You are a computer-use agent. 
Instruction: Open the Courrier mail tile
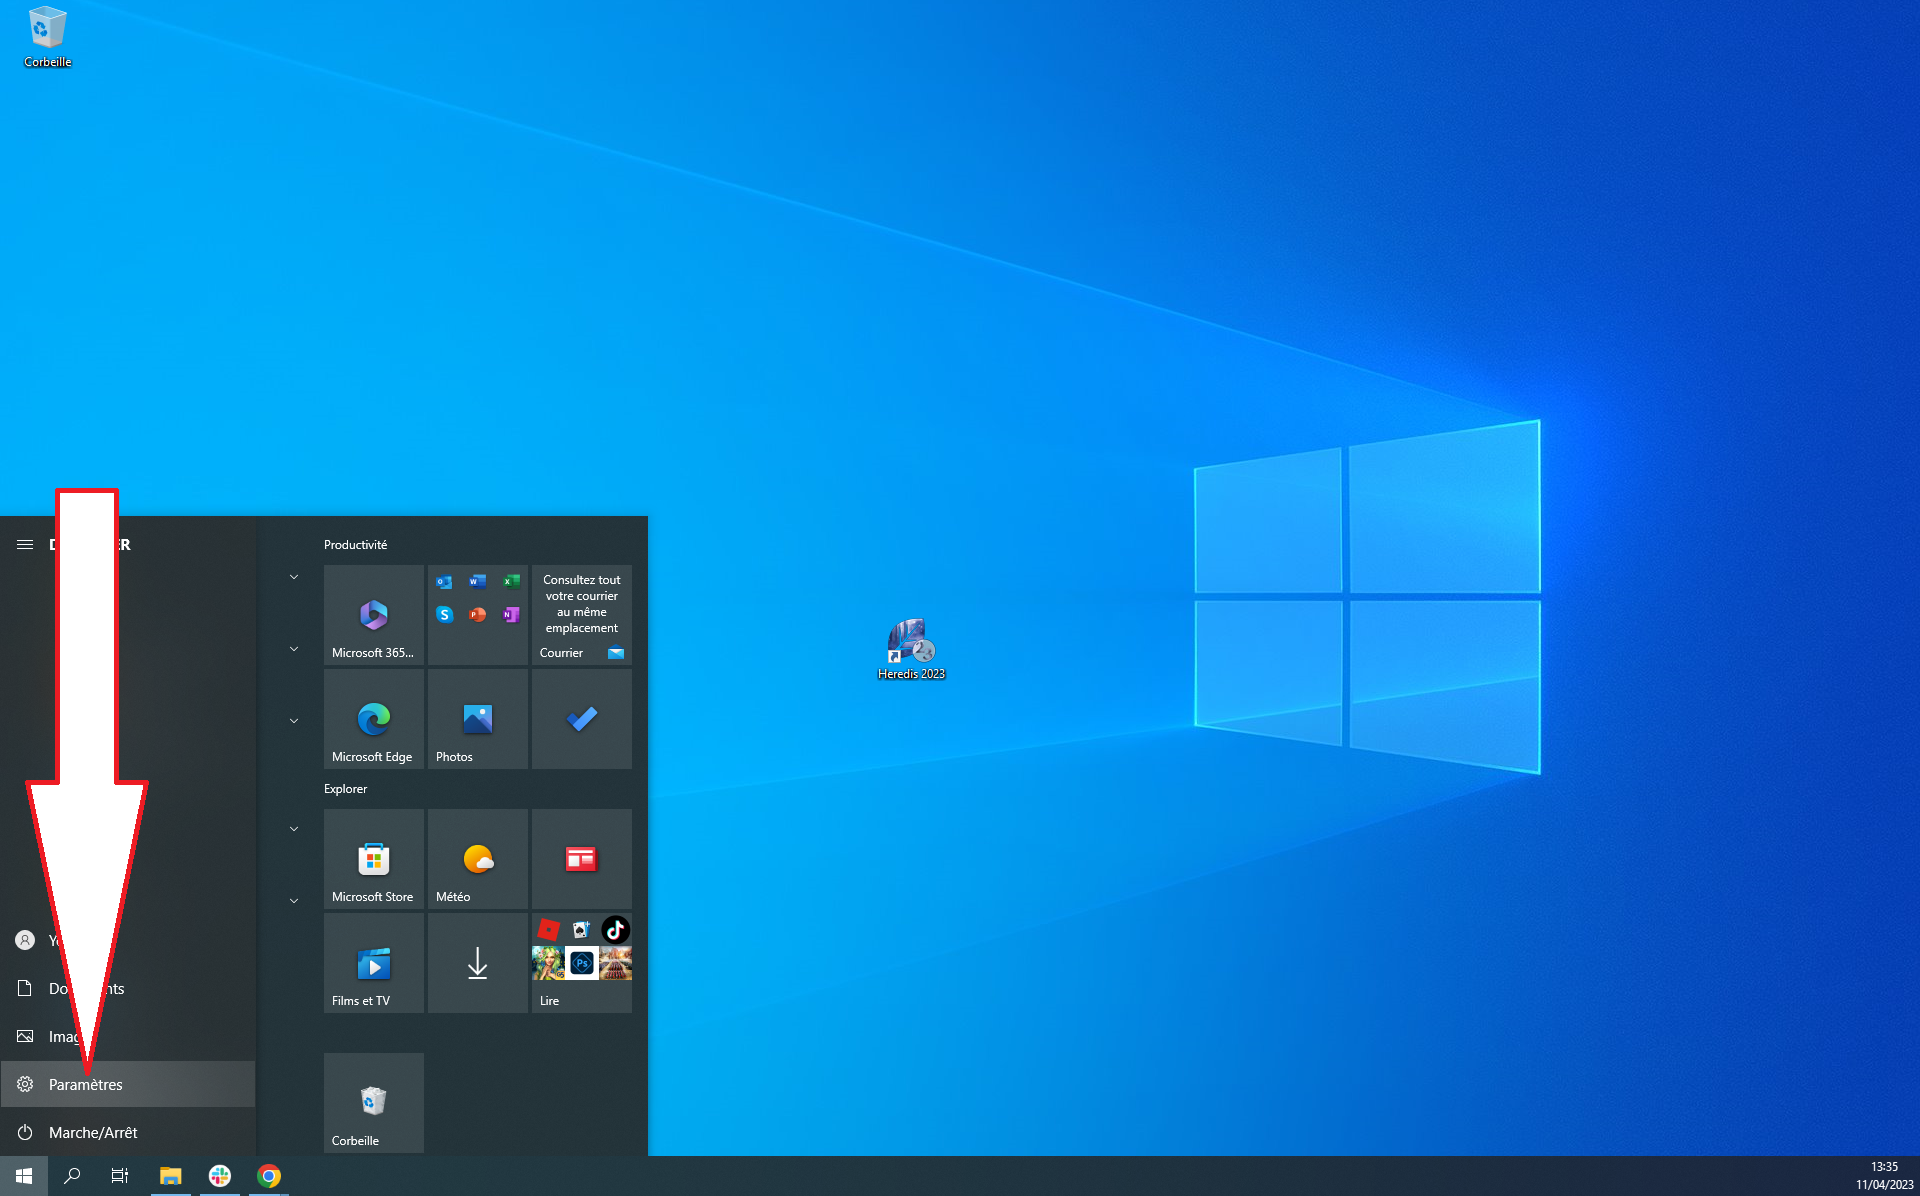point(581,614)
